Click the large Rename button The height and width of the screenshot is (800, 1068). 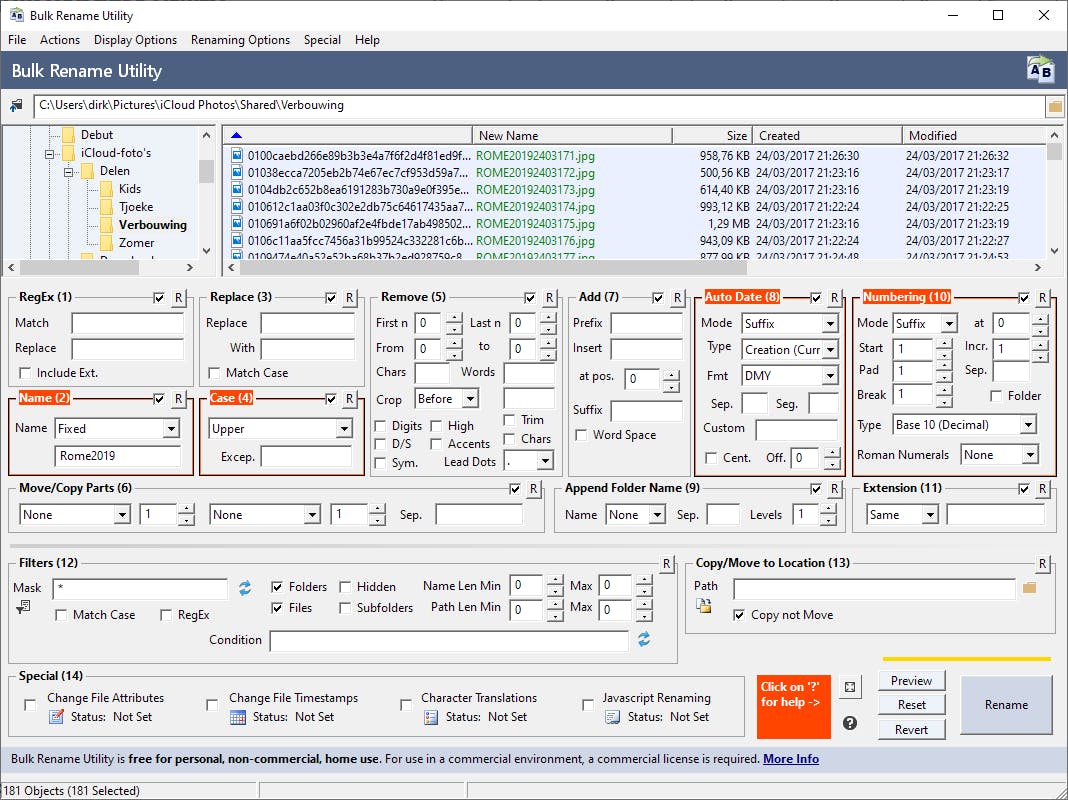(1005, 705)
